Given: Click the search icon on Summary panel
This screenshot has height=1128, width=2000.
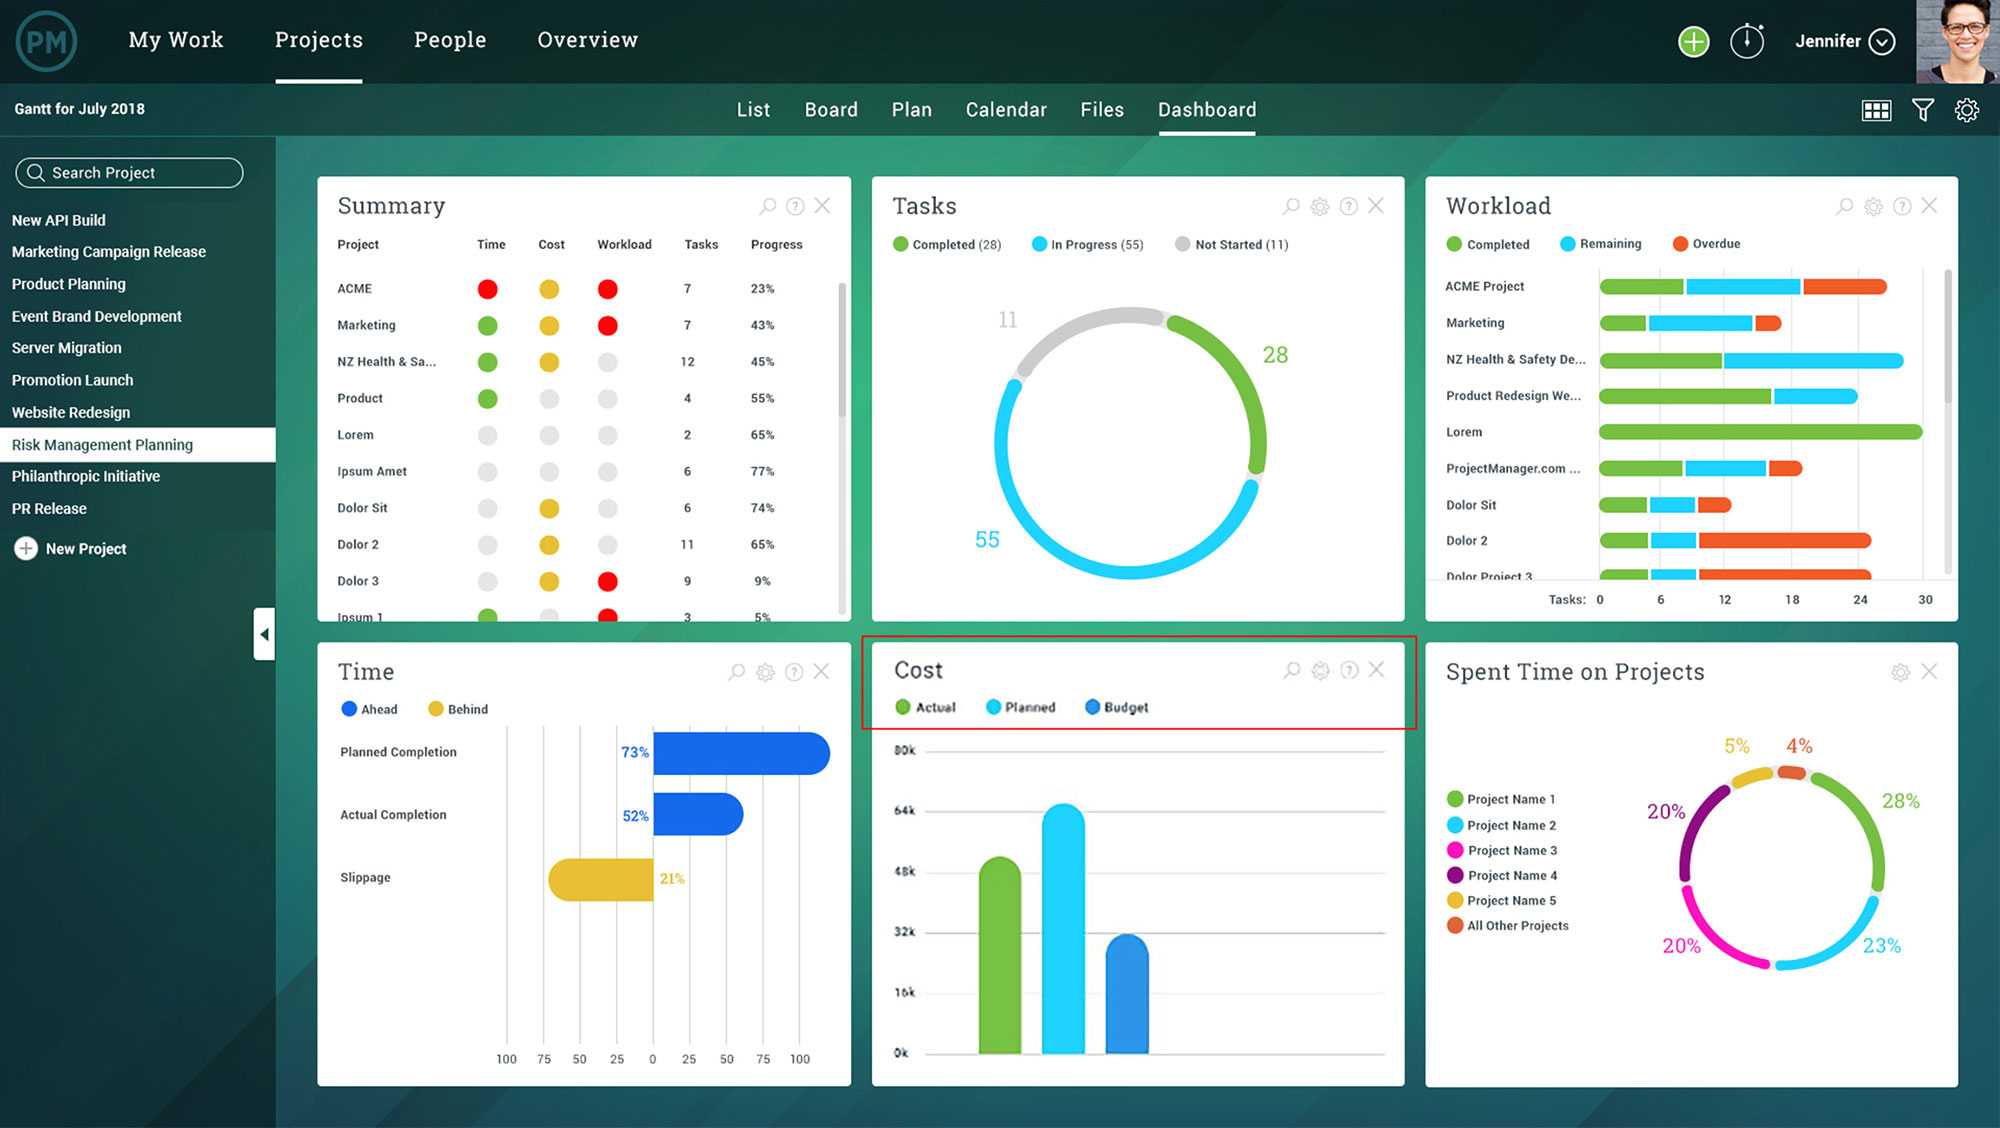Looking at the screenshot, I should point(766,206).
